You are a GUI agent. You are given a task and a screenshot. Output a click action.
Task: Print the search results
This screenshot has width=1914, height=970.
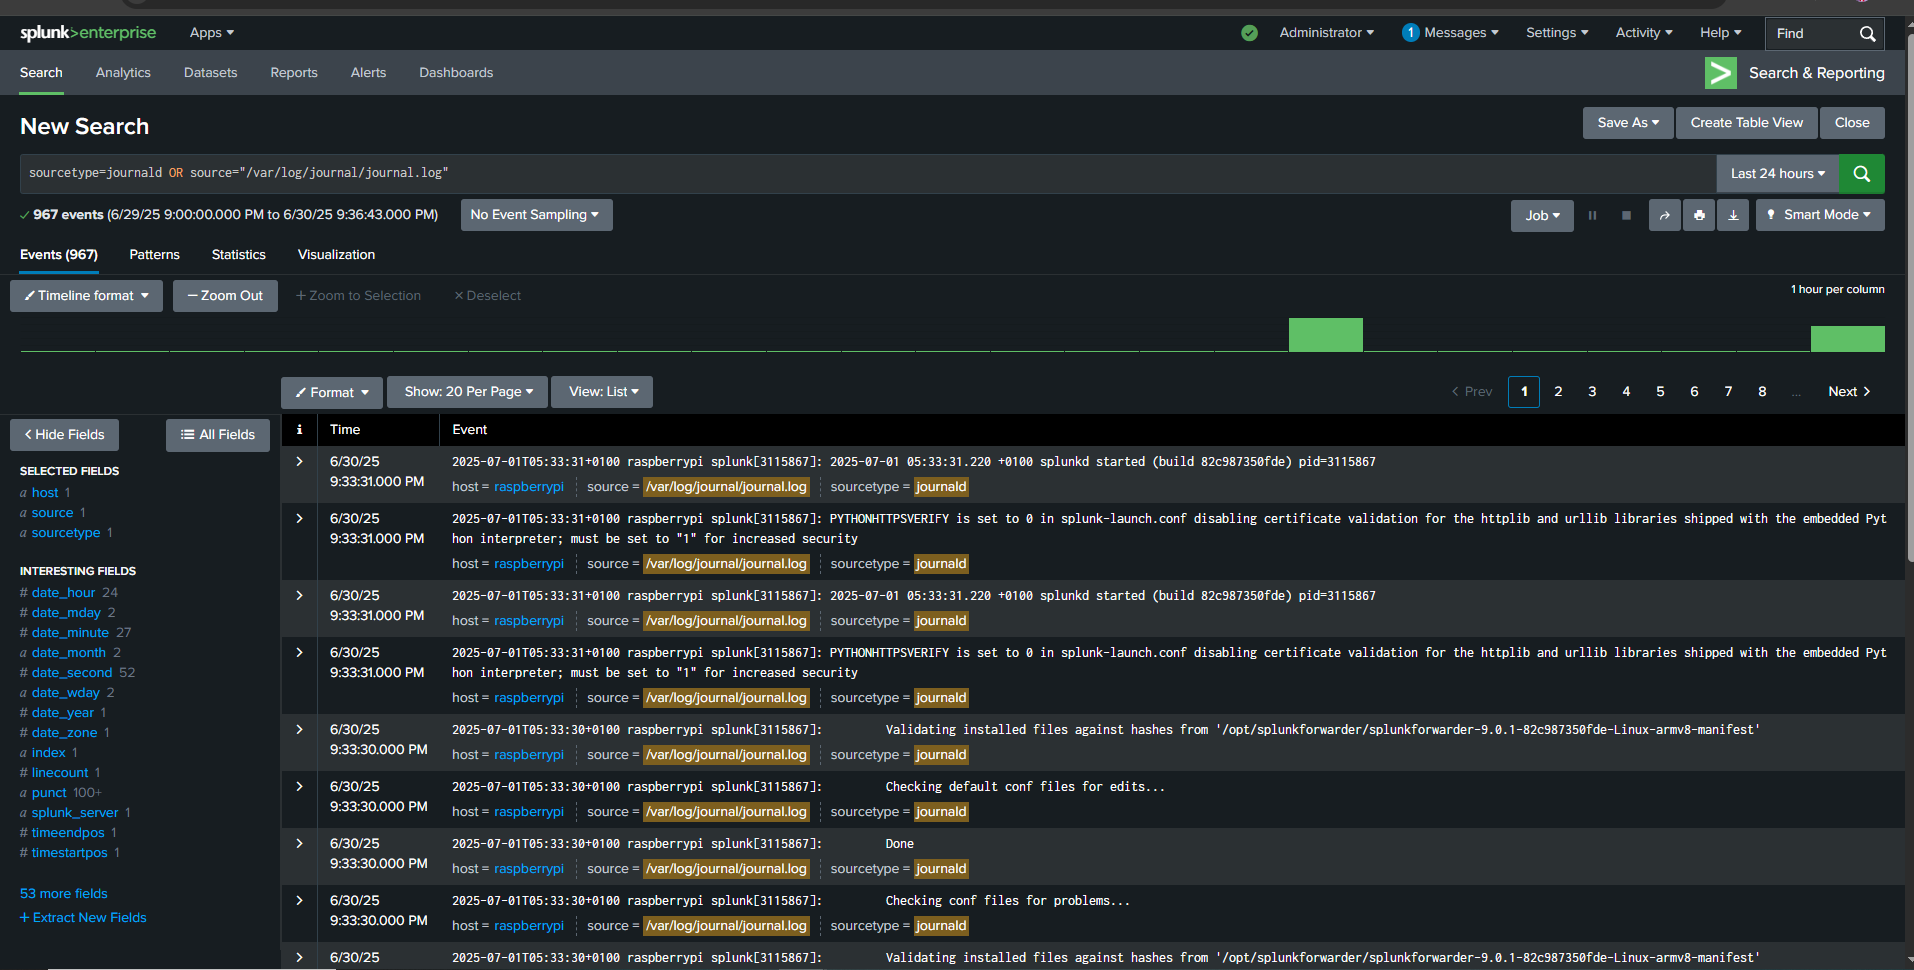(1699, 215)
